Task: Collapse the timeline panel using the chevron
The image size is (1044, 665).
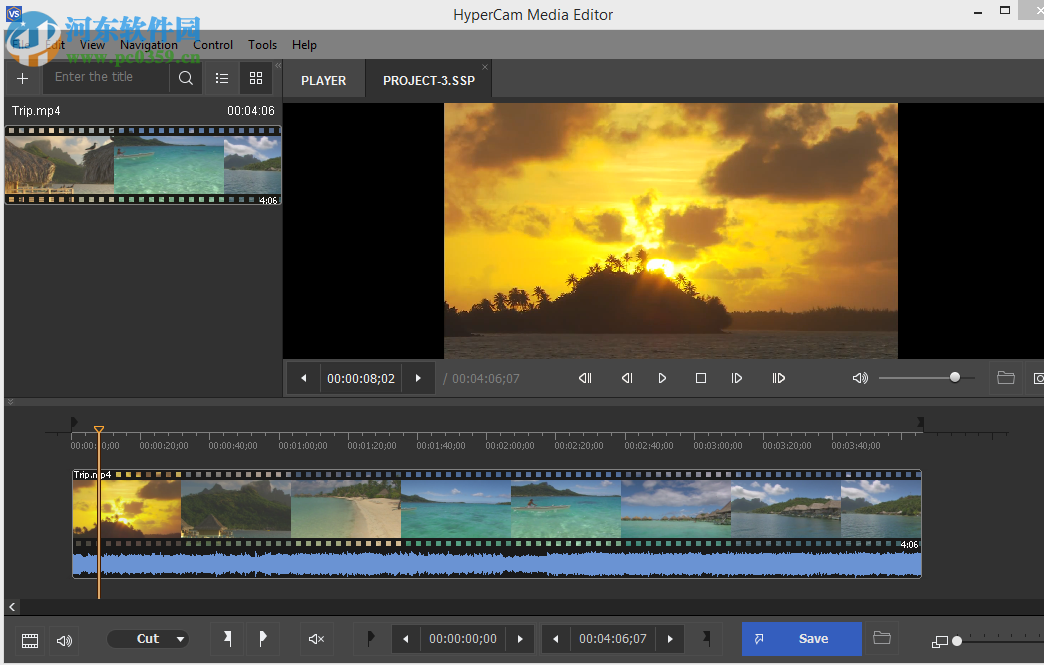Action: (x=10, y=402)
